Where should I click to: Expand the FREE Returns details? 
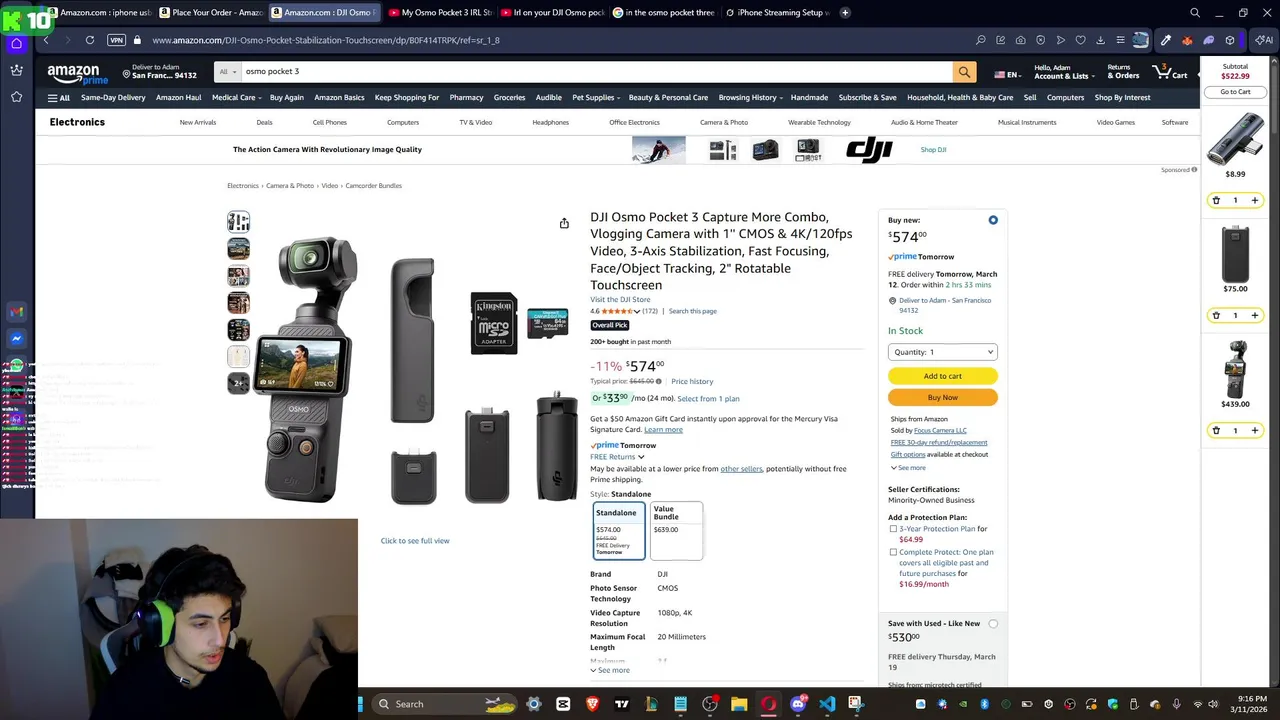click(617, 457)
